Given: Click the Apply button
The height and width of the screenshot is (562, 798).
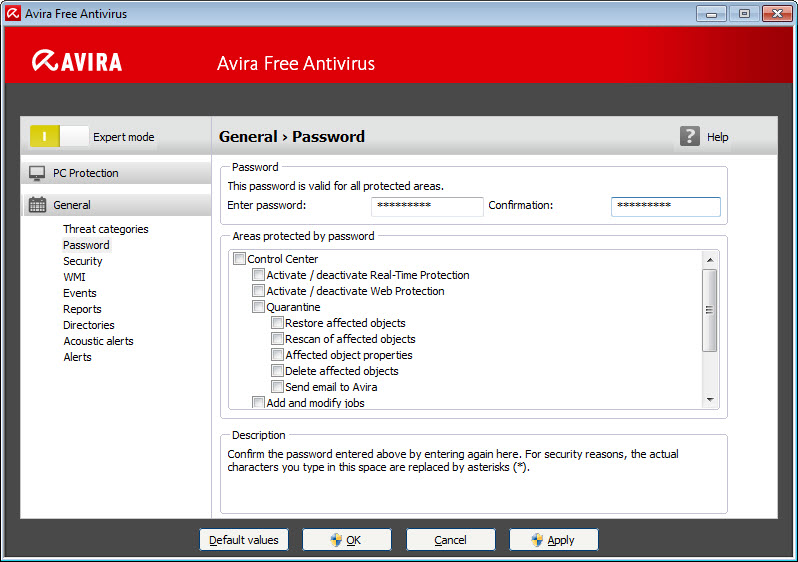Looking at the screenshot, I should click(554, 540).
